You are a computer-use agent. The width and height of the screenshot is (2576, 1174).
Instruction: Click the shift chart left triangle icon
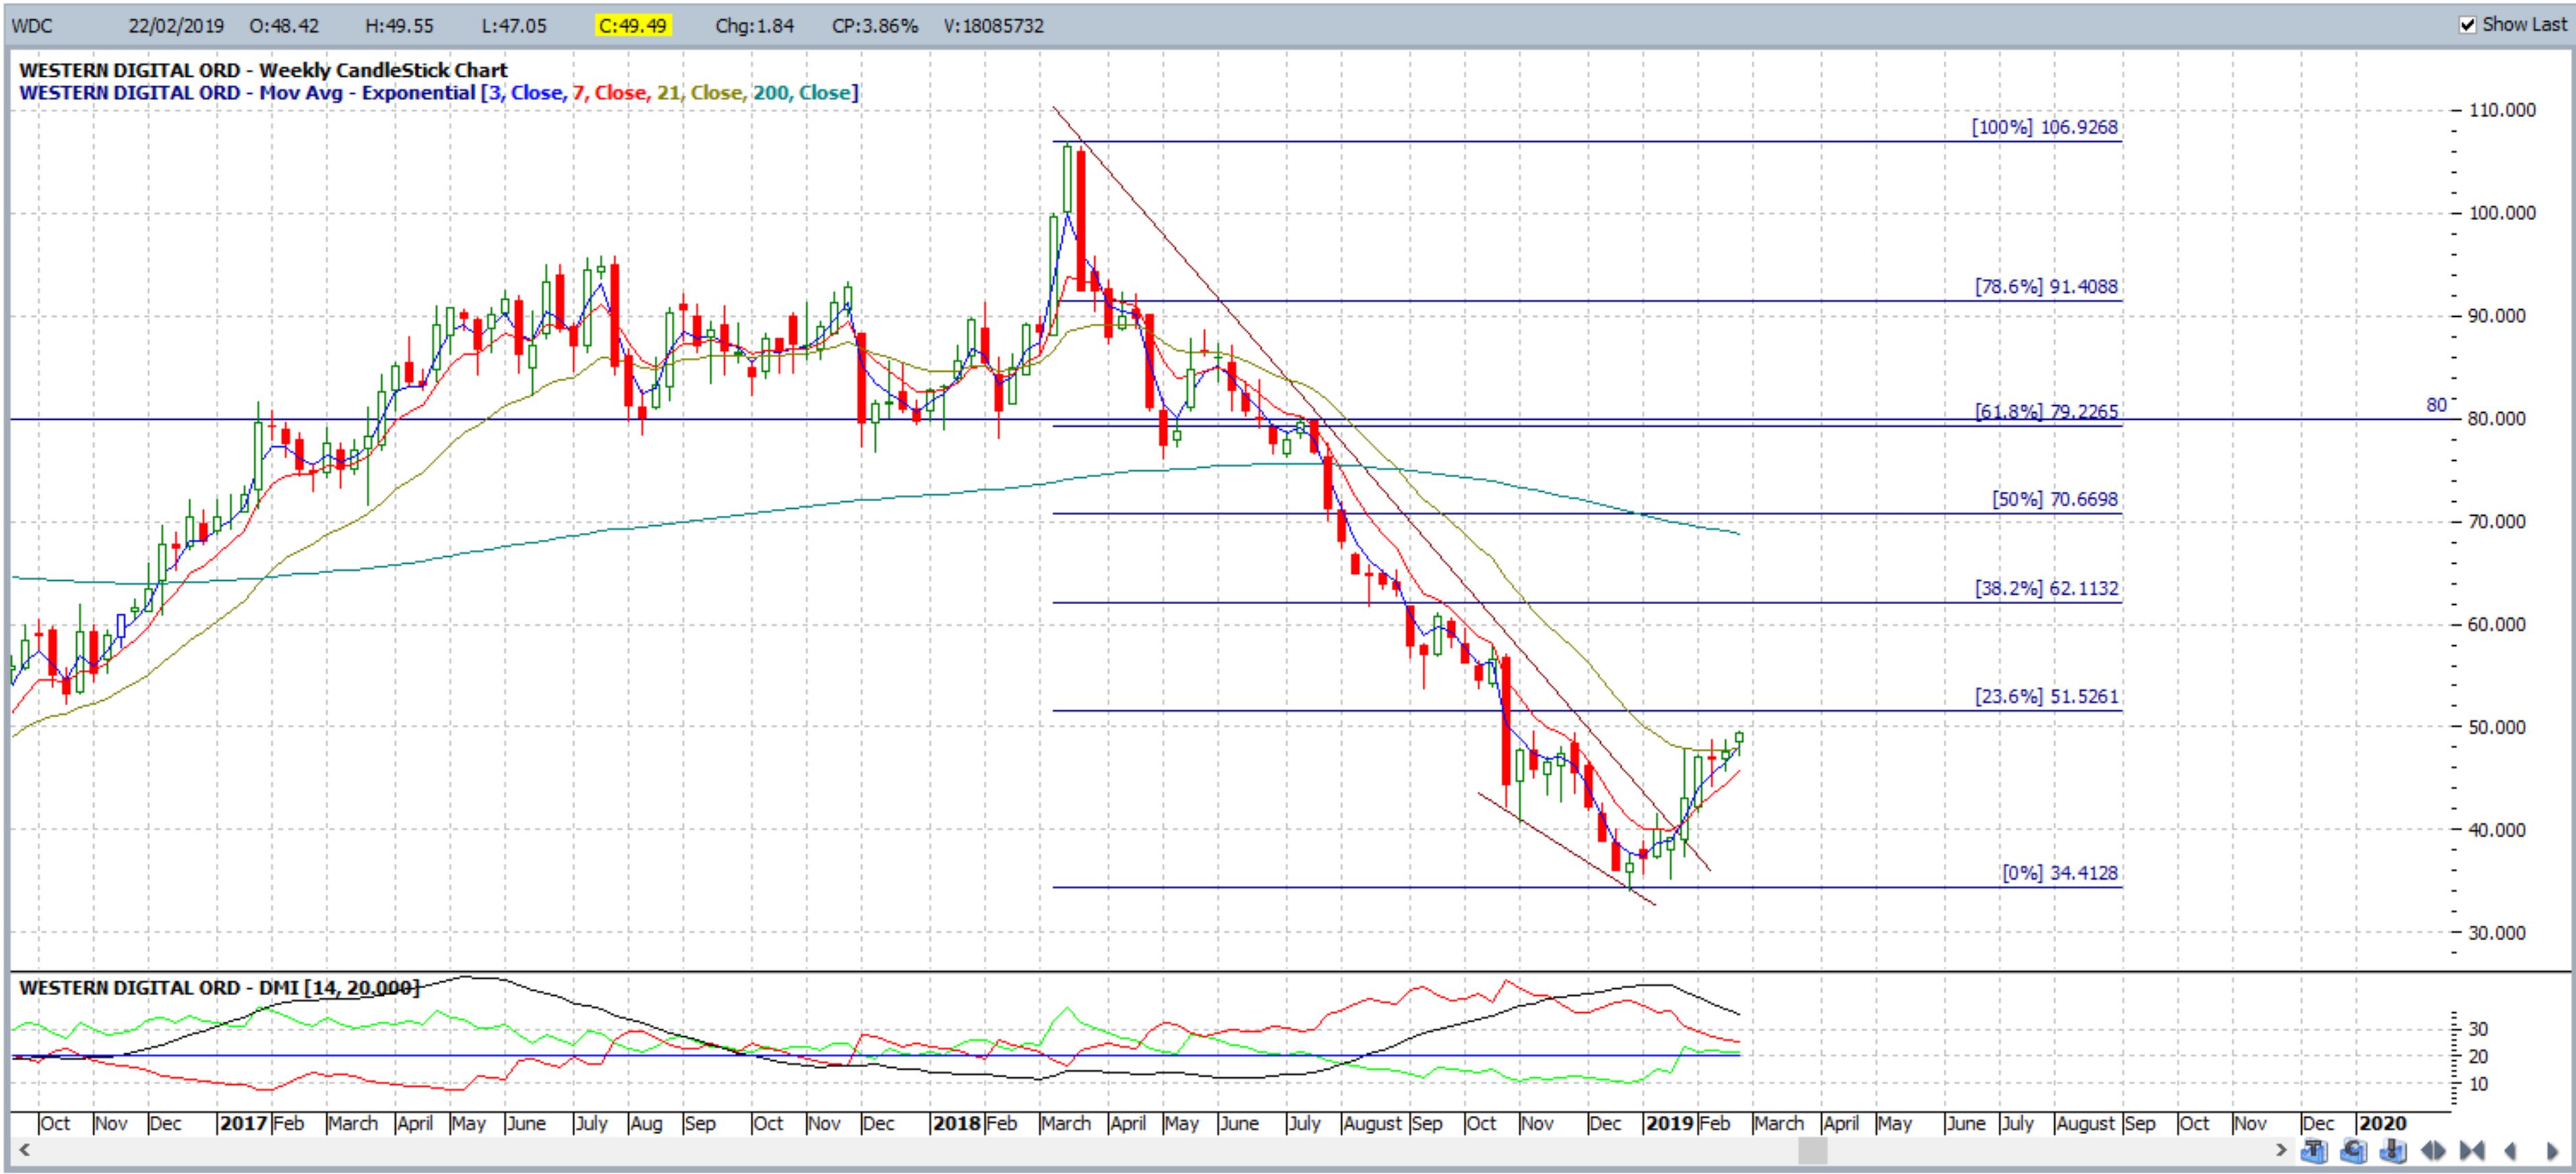[x=2511, y=1151]
